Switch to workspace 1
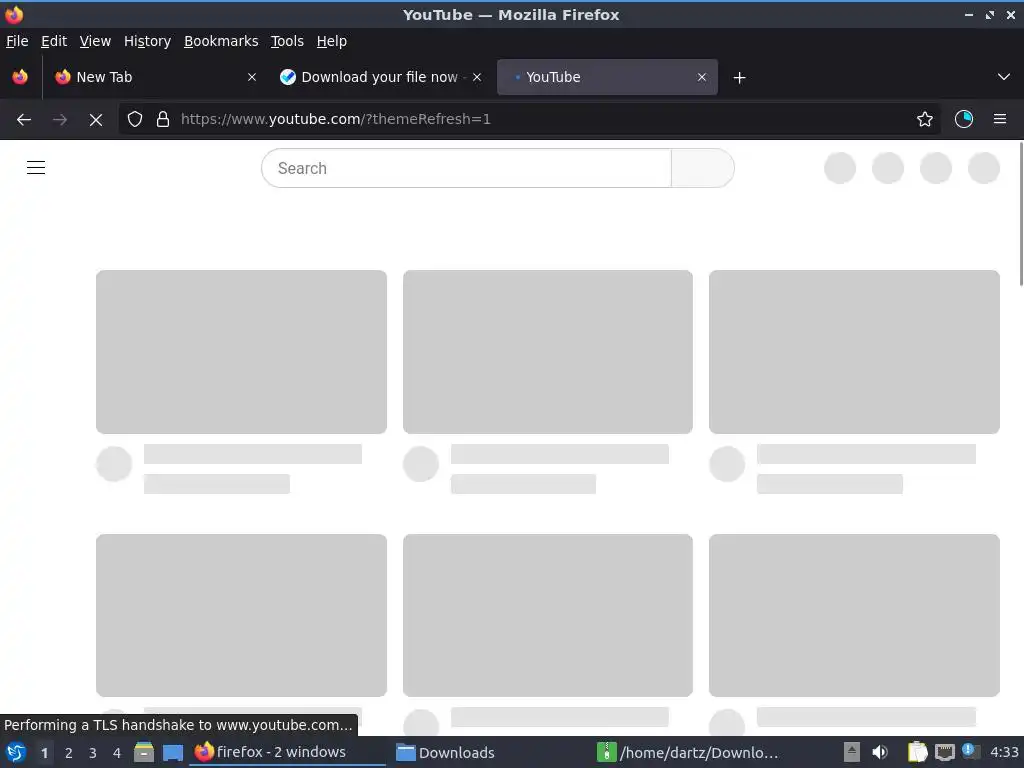Image resolution: width=1024 pixels, height=768 pixels. click(x=44, y=753)
